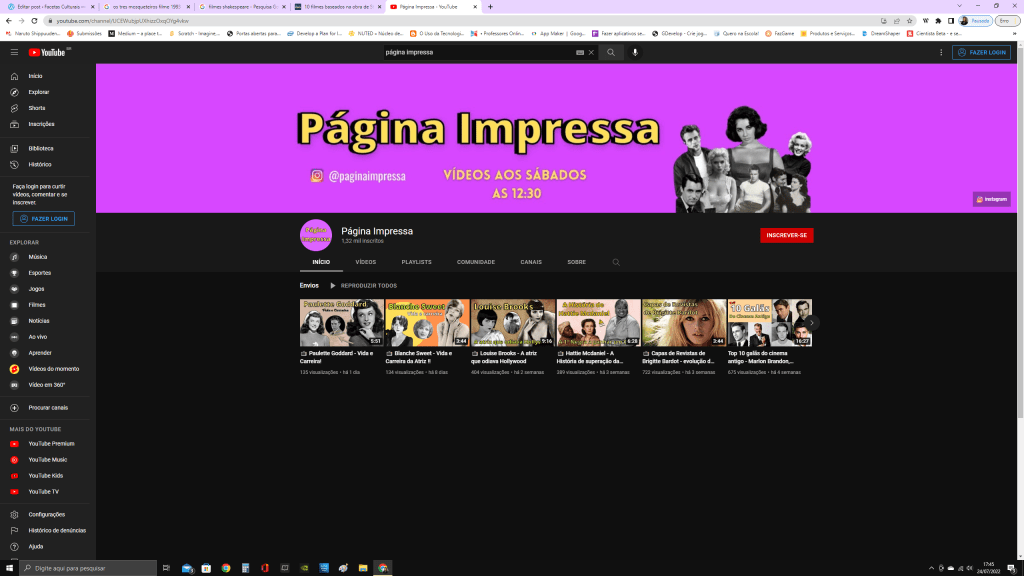Open Shorts from the sidebar
The width and height of the screenshot is (1024, 576).
coord(36,108)
